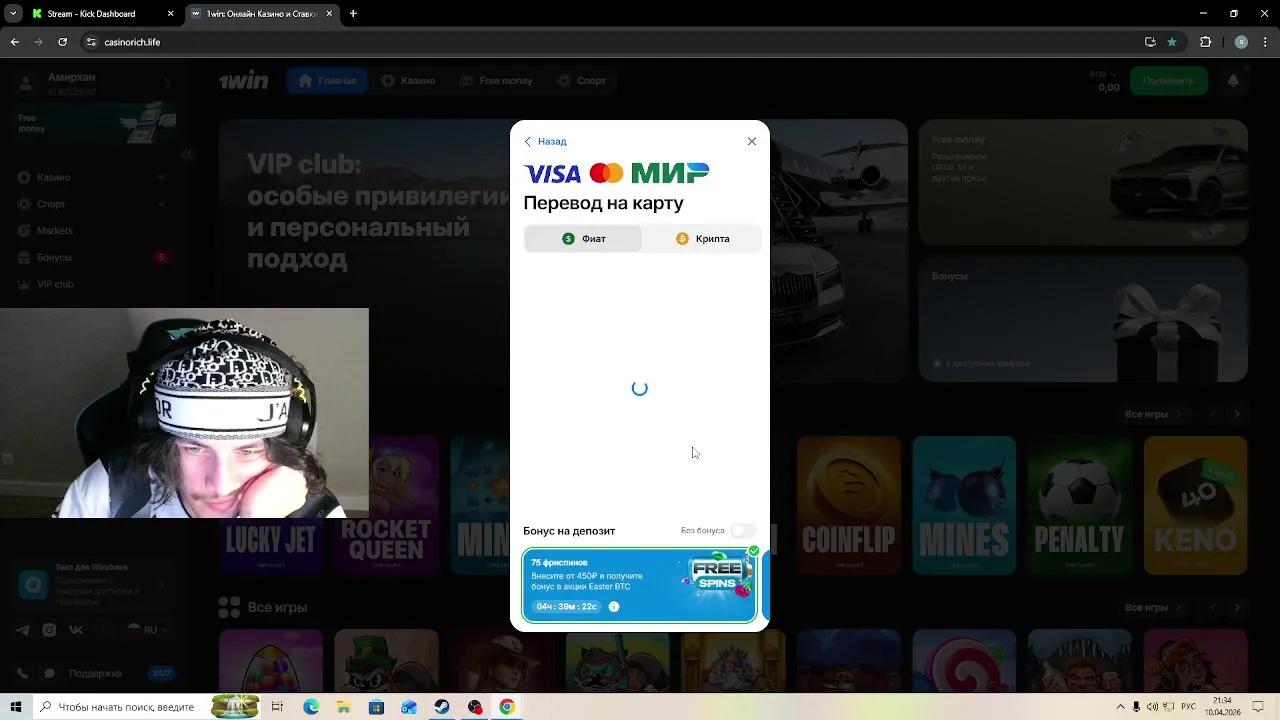Toggle the Без бонуса switch
1280x720 pixels.
click(743, 531)
